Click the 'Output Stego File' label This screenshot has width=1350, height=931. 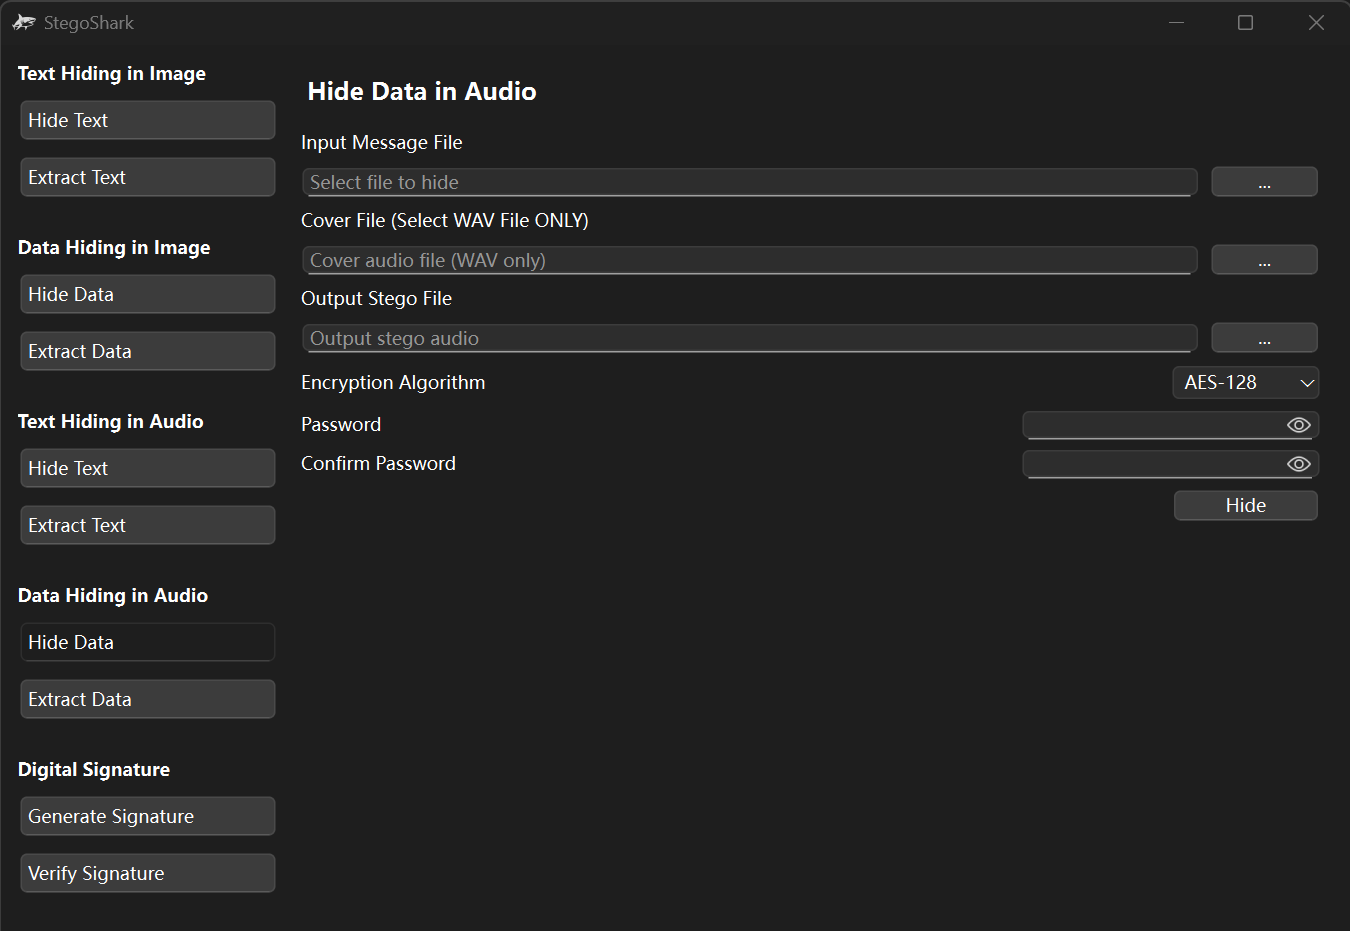[x=376, y=298]
